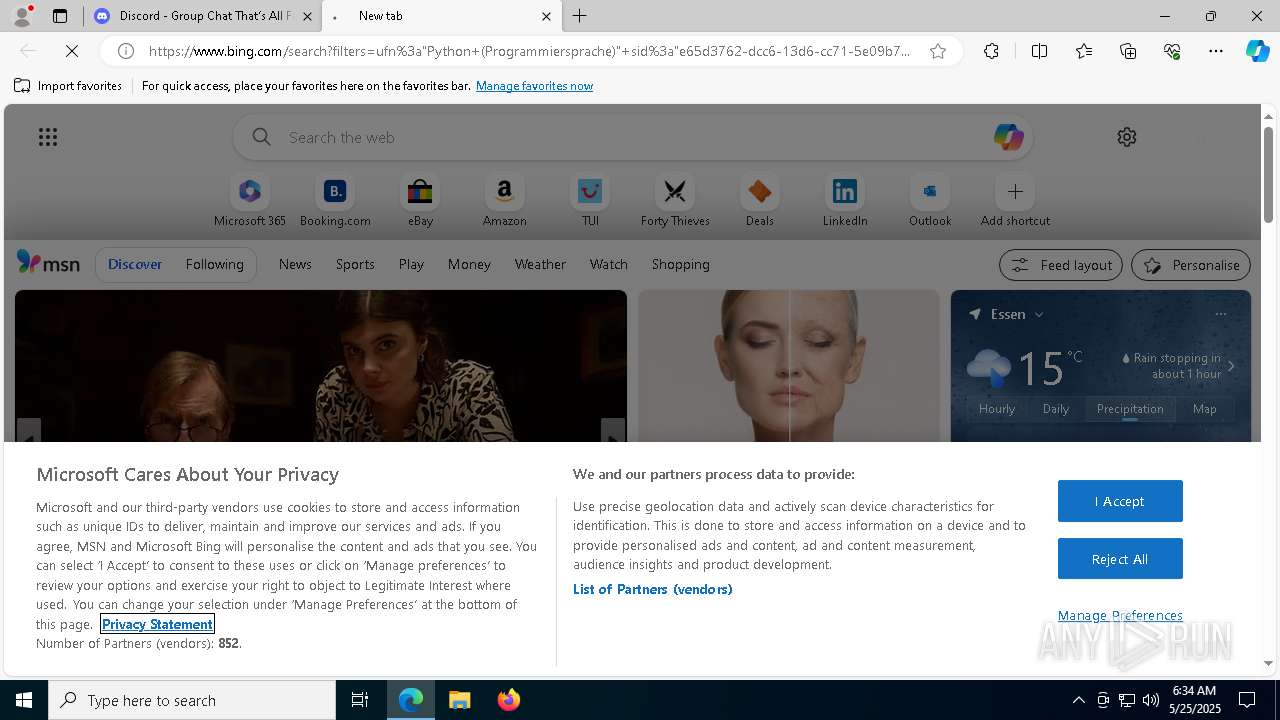The width and height of the screenshot is (1280, 720).
Task: Open the tab actions menu icon
Action: click(60, 16)
